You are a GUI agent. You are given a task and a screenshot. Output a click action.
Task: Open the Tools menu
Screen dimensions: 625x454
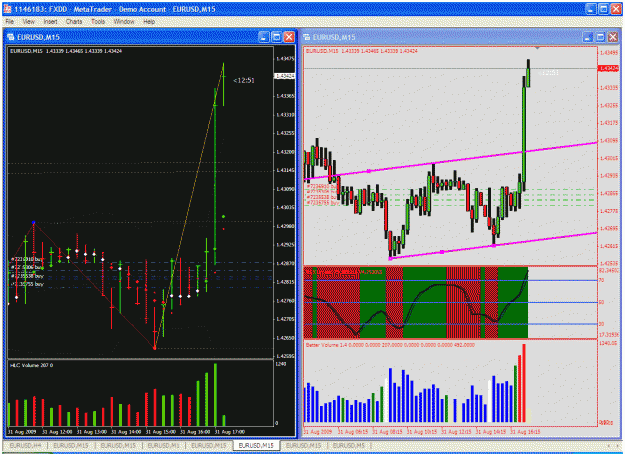pos(98,22)
